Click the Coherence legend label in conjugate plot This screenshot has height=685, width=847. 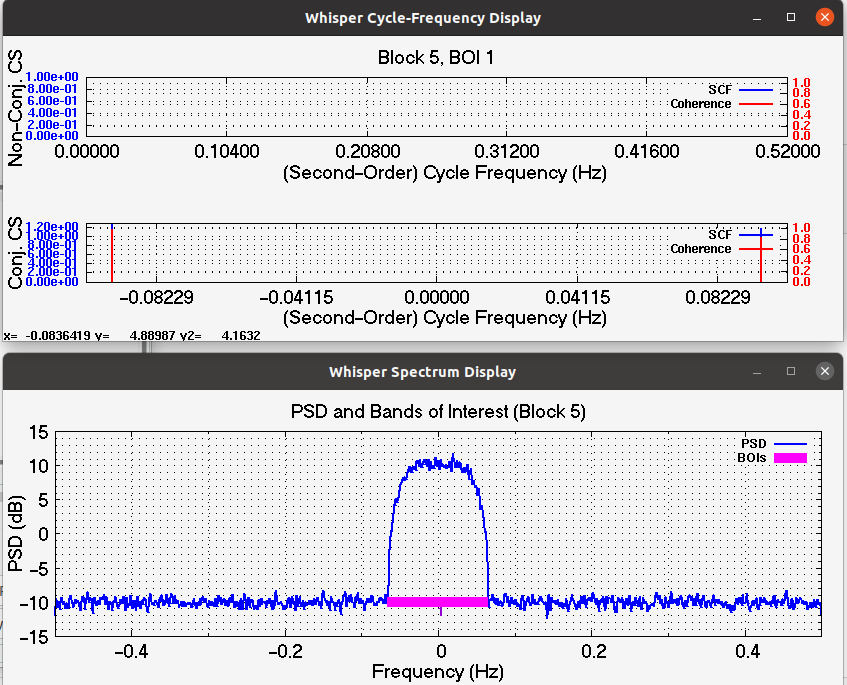[699, 248]
